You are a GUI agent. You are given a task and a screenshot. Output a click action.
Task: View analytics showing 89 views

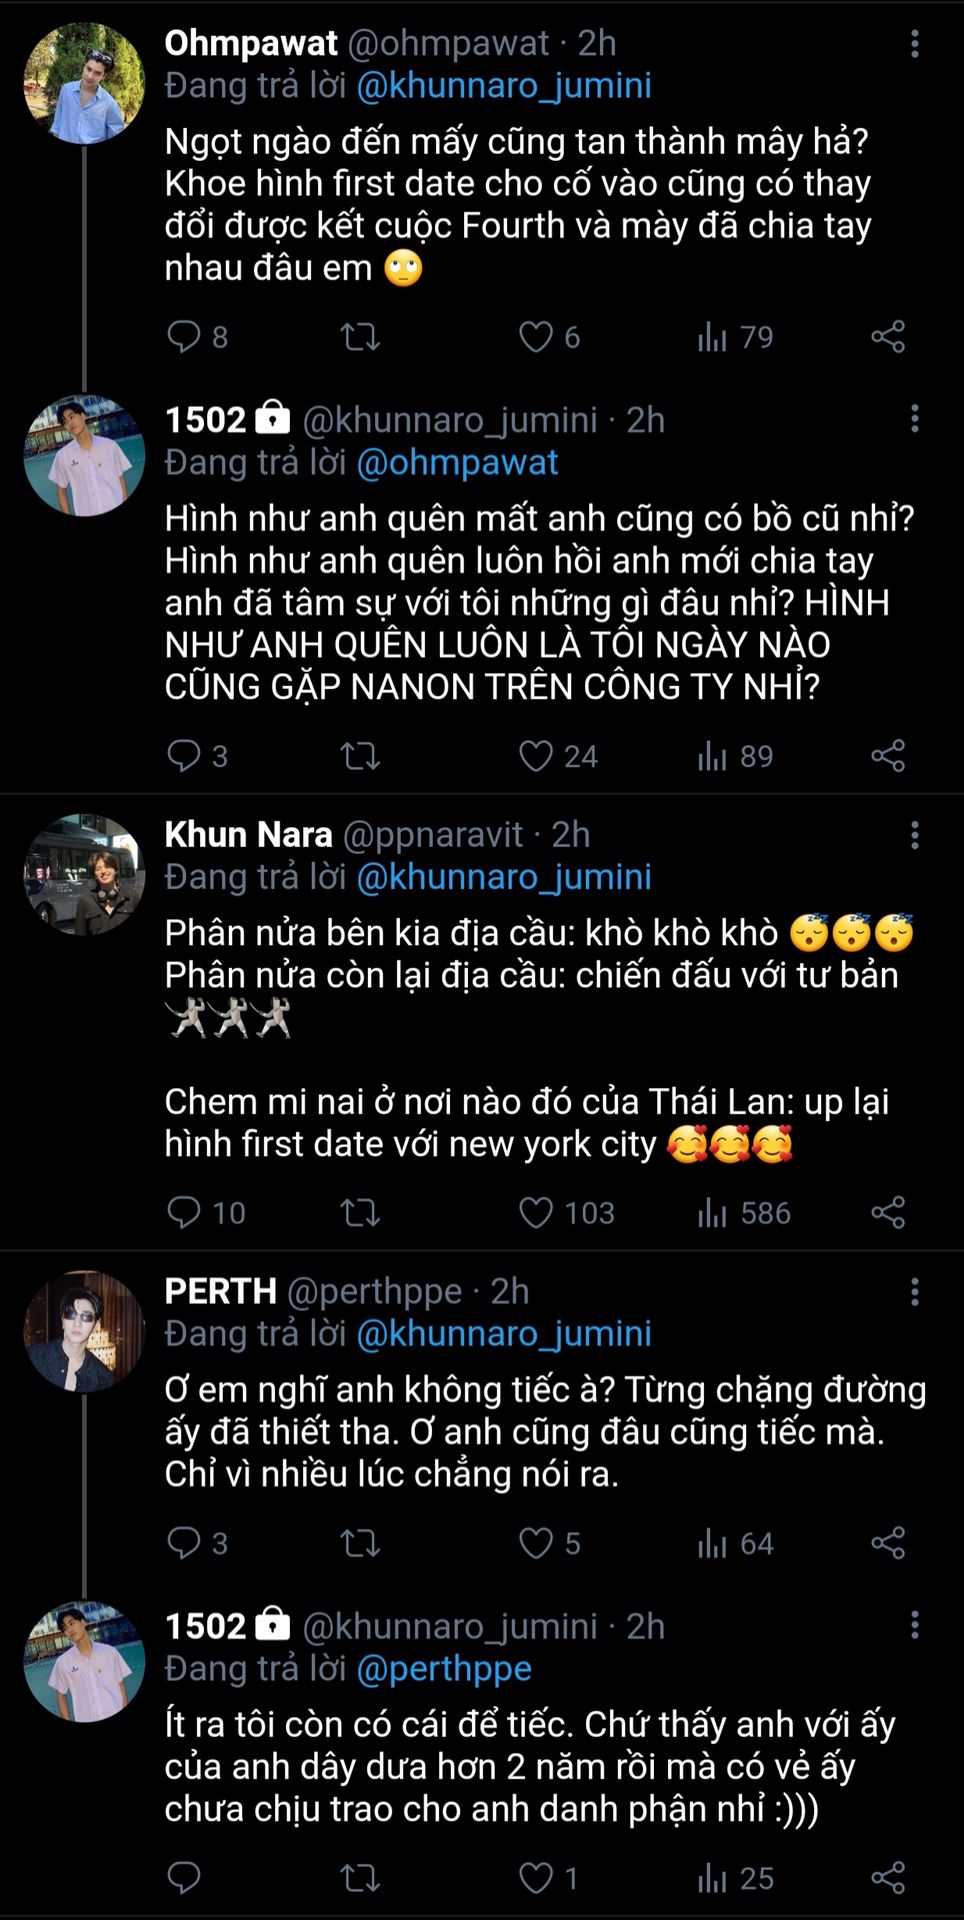tap(735, 756)
